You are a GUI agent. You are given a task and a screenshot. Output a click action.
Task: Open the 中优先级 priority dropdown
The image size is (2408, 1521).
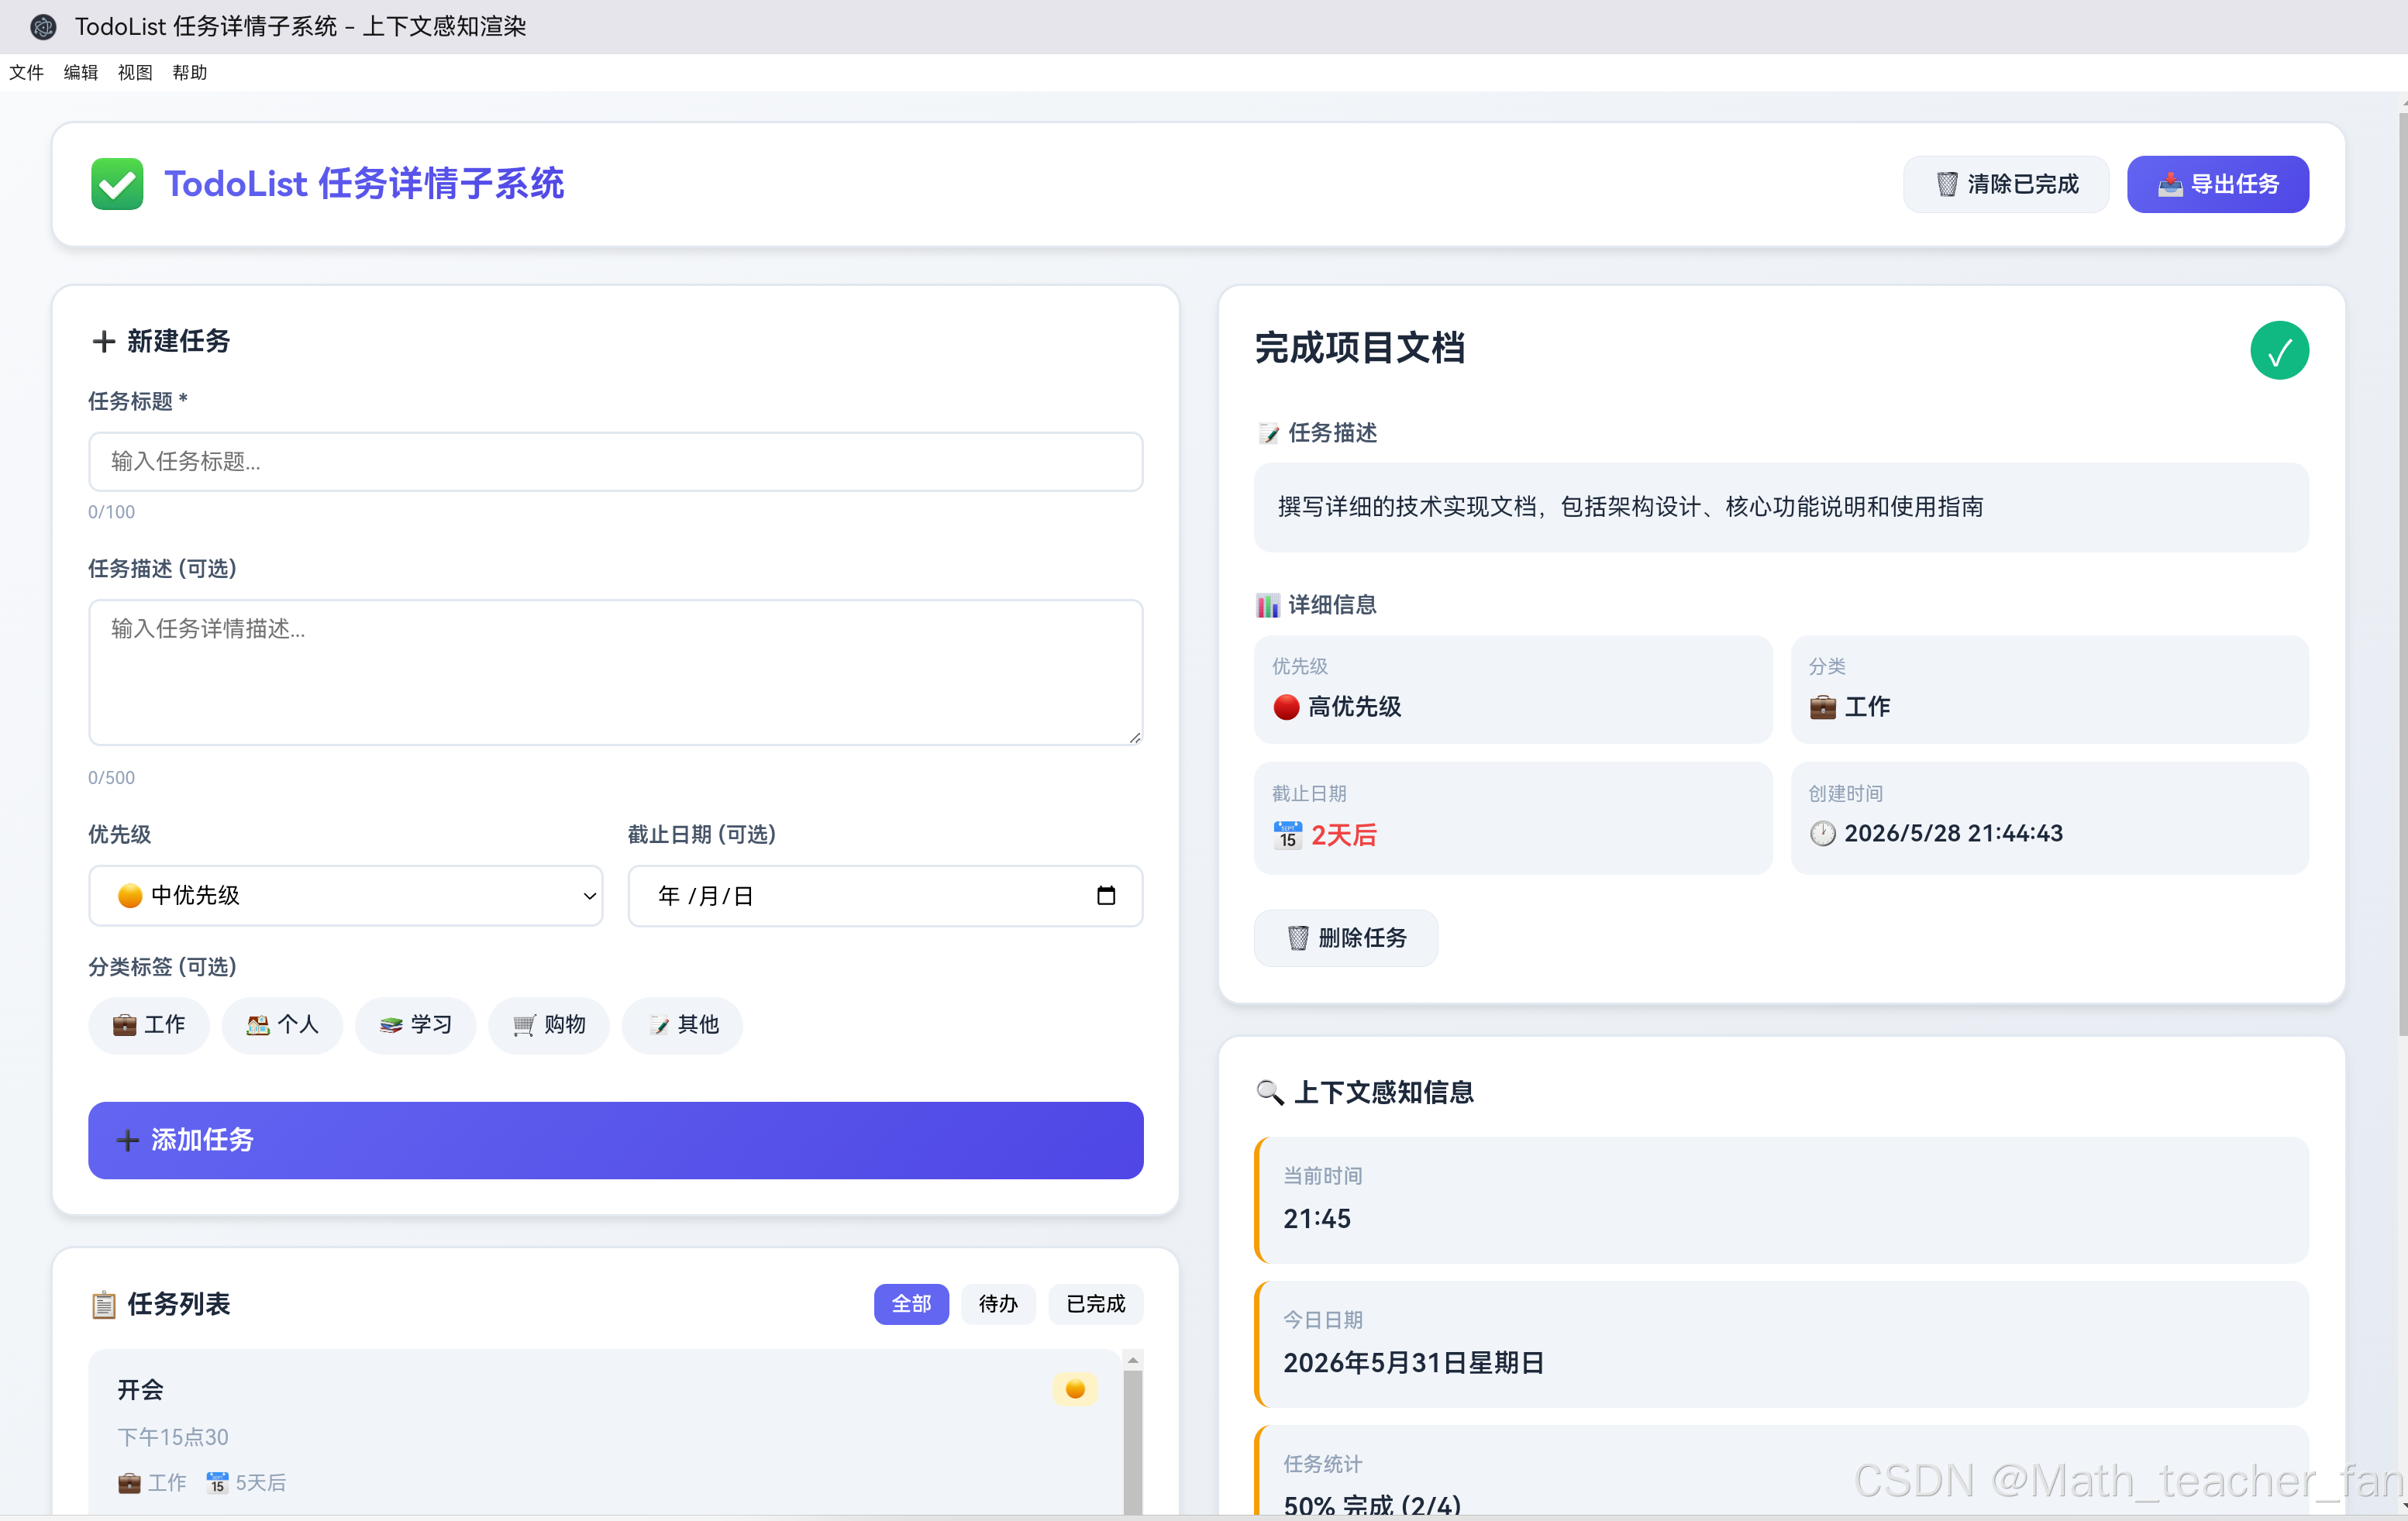click(x=346, y=896)
